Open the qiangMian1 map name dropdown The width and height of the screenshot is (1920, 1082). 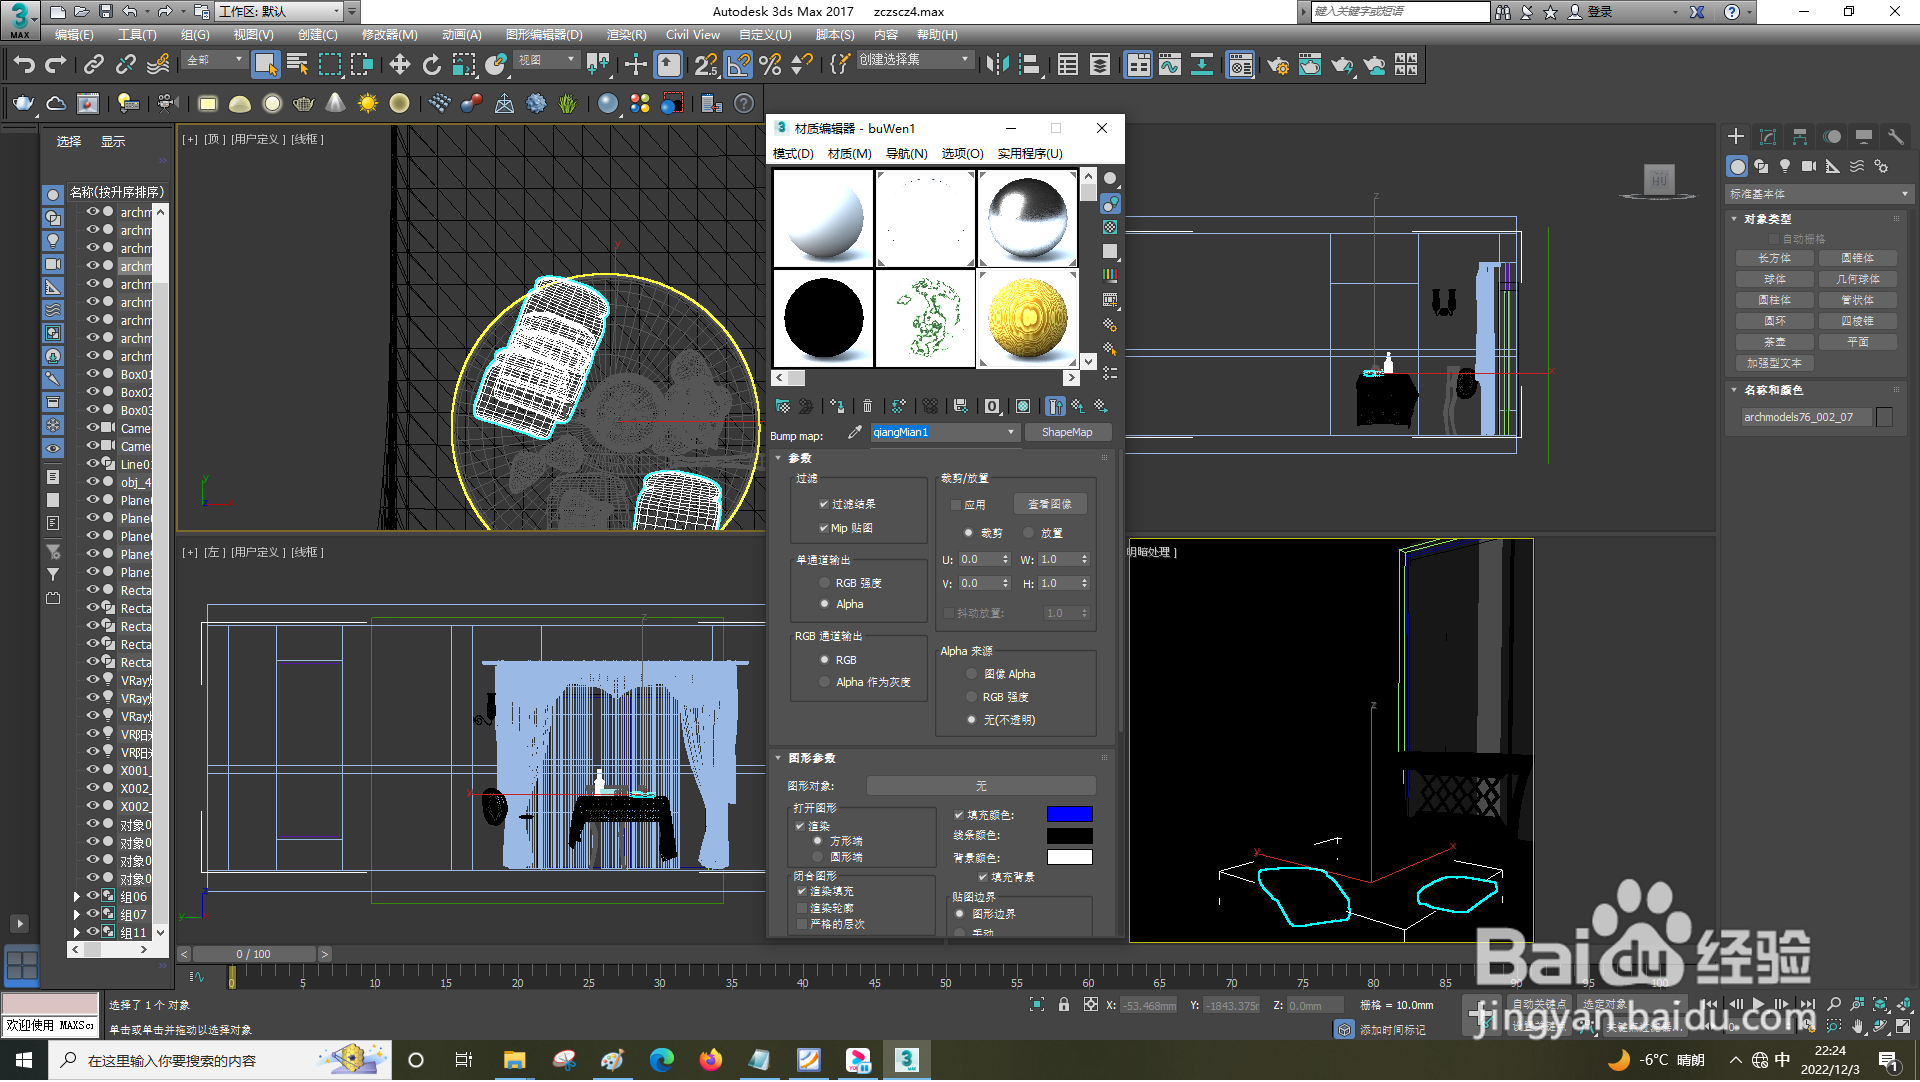(x=1011, y=432)
